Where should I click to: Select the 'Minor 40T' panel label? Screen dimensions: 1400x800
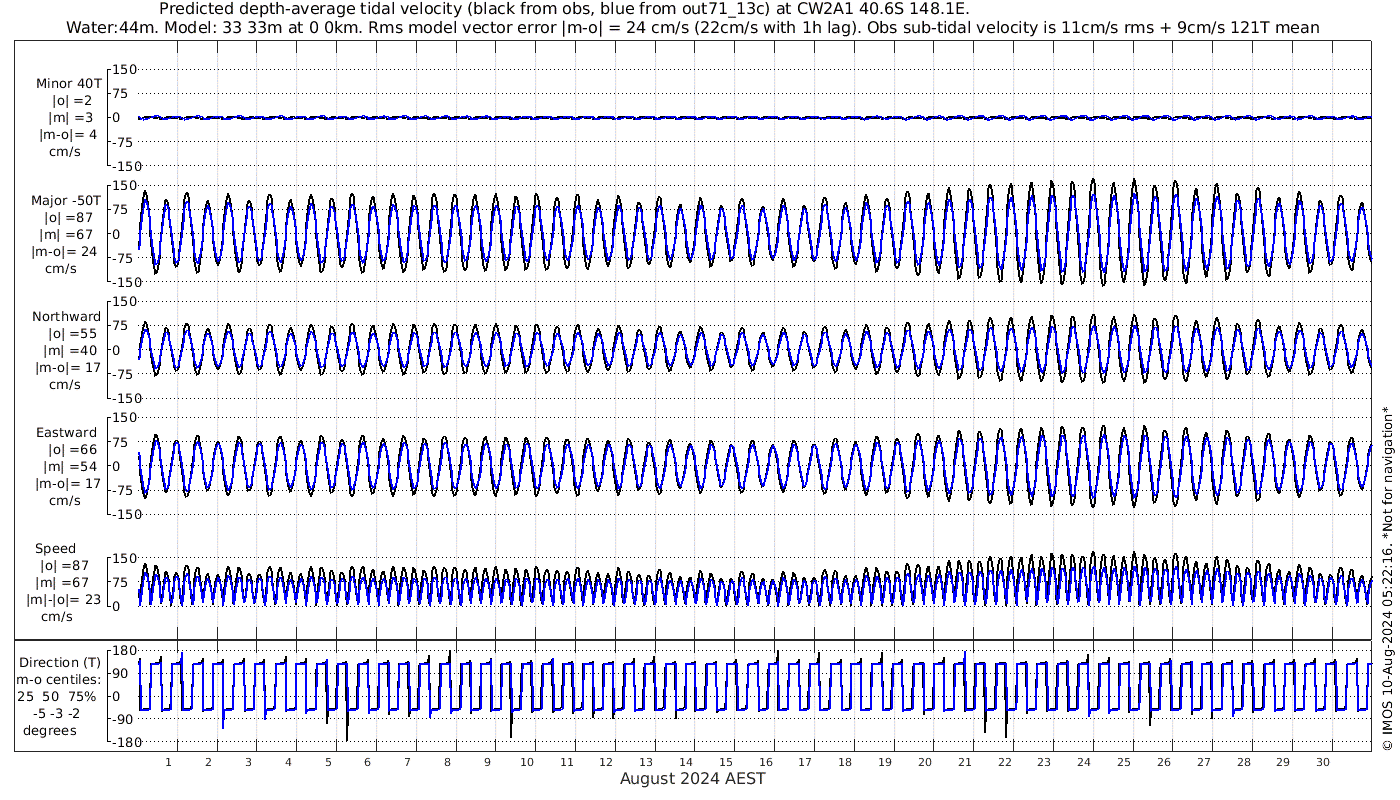(x=68, y=84)
